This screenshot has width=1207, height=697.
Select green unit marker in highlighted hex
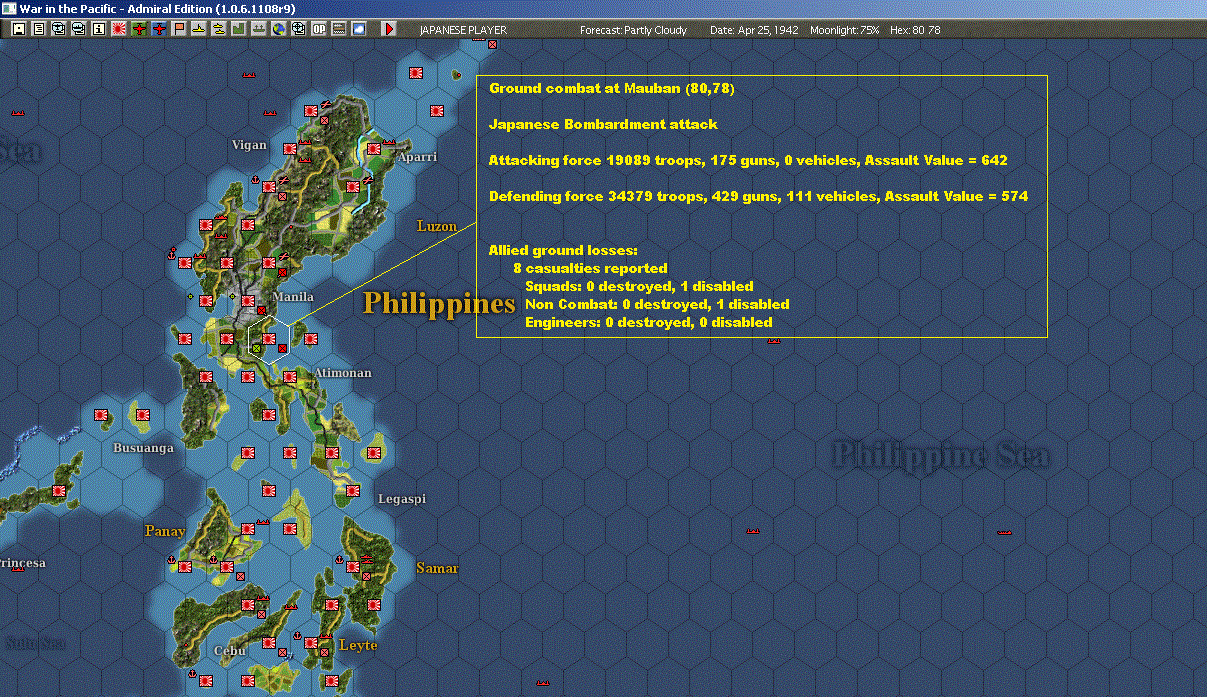point(257,347)
